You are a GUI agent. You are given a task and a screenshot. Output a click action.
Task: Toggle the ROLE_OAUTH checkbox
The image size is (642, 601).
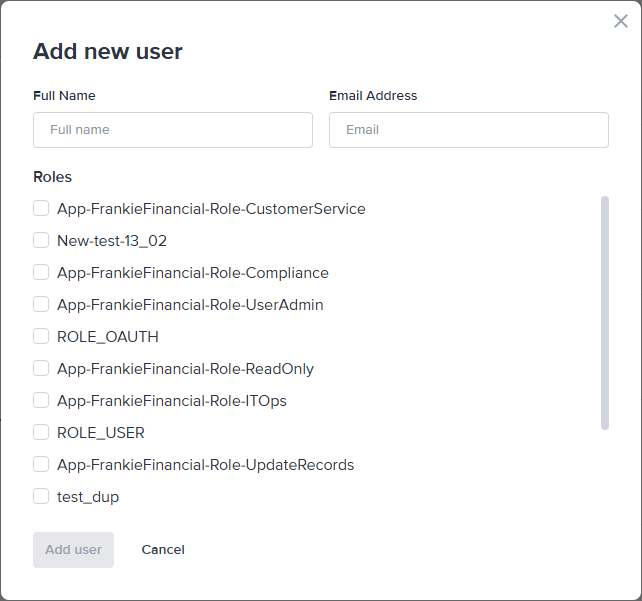[x=41, y=337]
